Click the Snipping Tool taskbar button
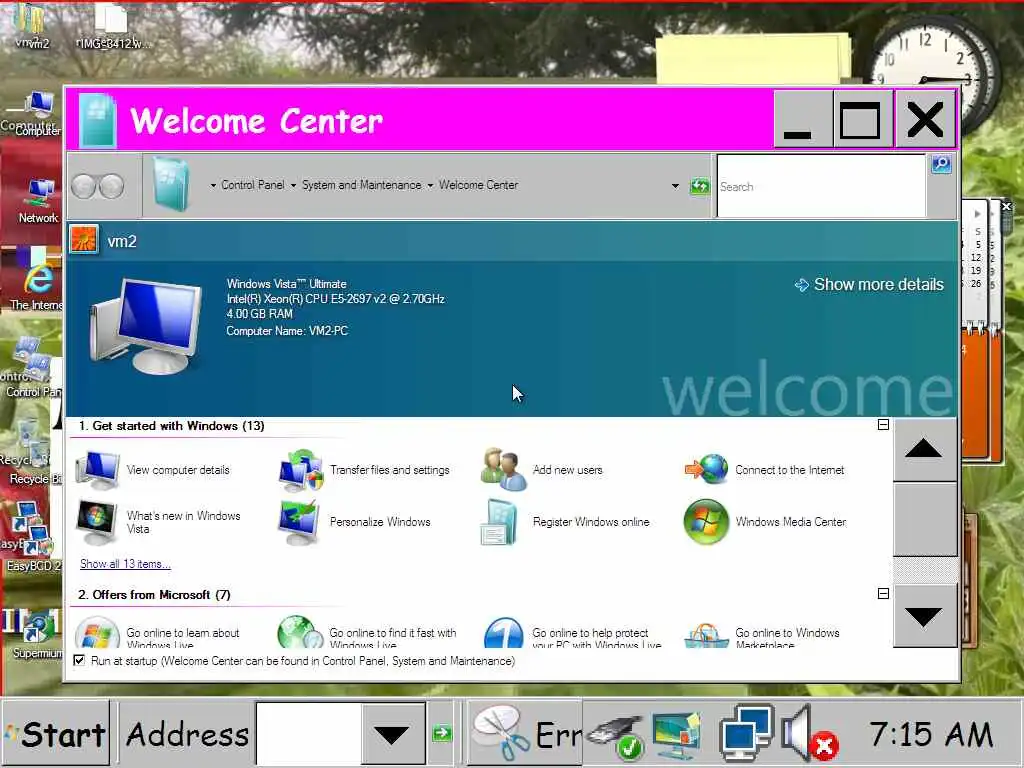Image resolution: width=1024 pixels, height=768 pixels. pyautogui.click(x=526, y=733)
